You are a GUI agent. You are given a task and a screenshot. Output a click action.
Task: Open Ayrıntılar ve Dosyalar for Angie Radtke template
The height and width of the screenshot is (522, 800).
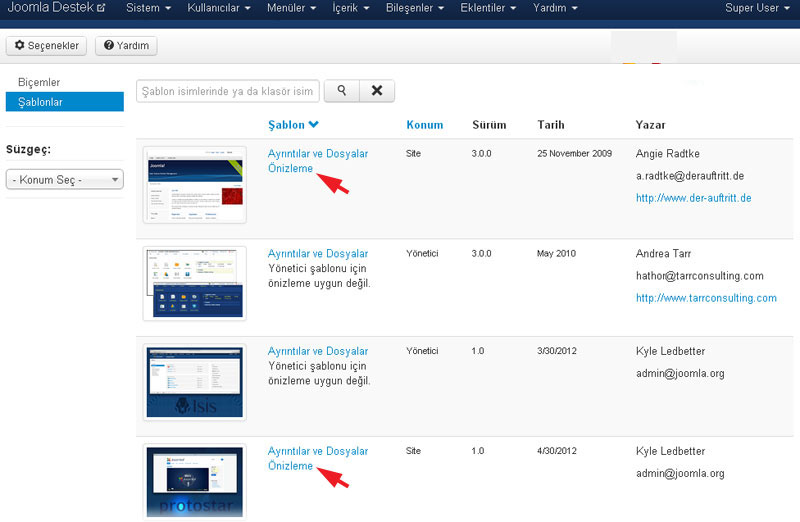point(318,154)
